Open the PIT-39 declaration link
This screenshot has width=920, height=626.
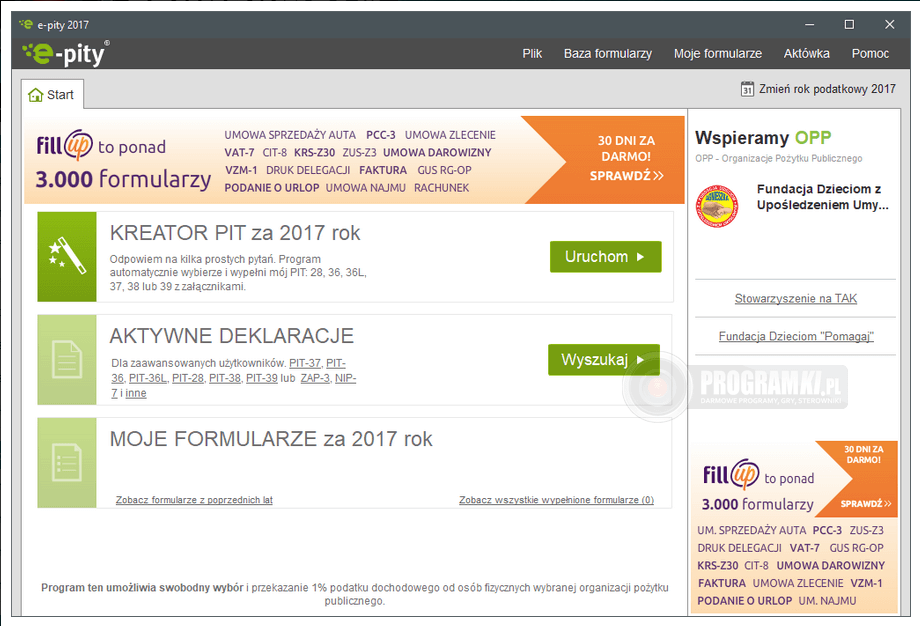pyautogui.click(x=262, y=378)
